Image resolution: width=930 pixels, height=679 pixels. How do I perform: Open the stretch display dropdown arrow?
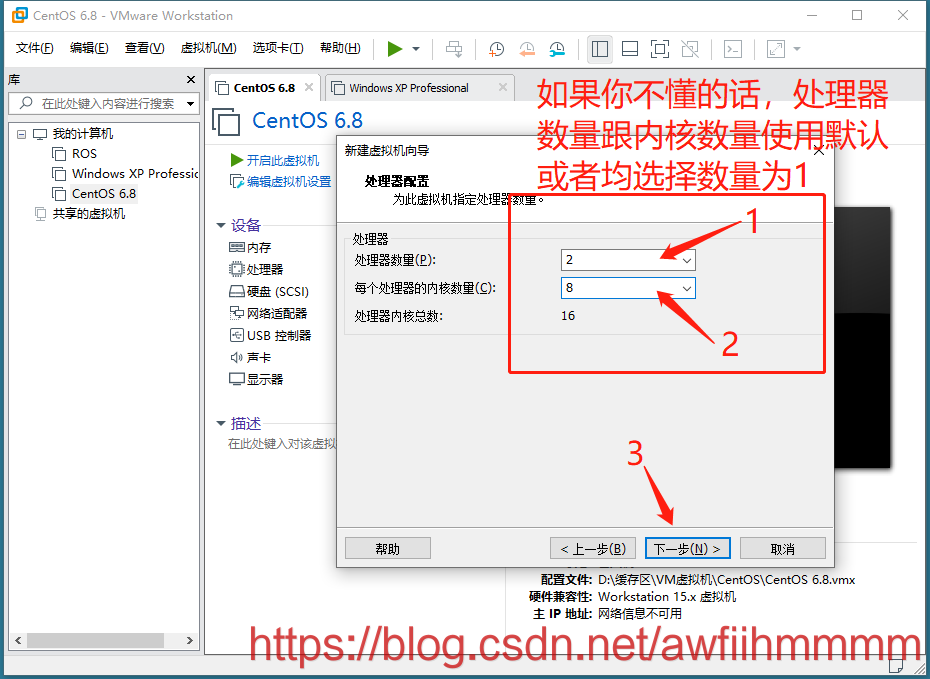tap(797, 49)
